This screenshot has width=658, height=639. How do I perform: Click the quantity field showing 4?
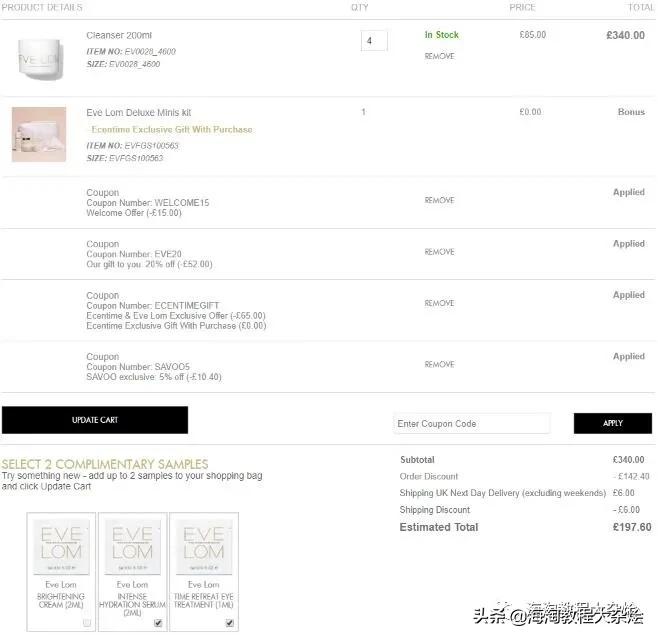(x=374, y=41)
